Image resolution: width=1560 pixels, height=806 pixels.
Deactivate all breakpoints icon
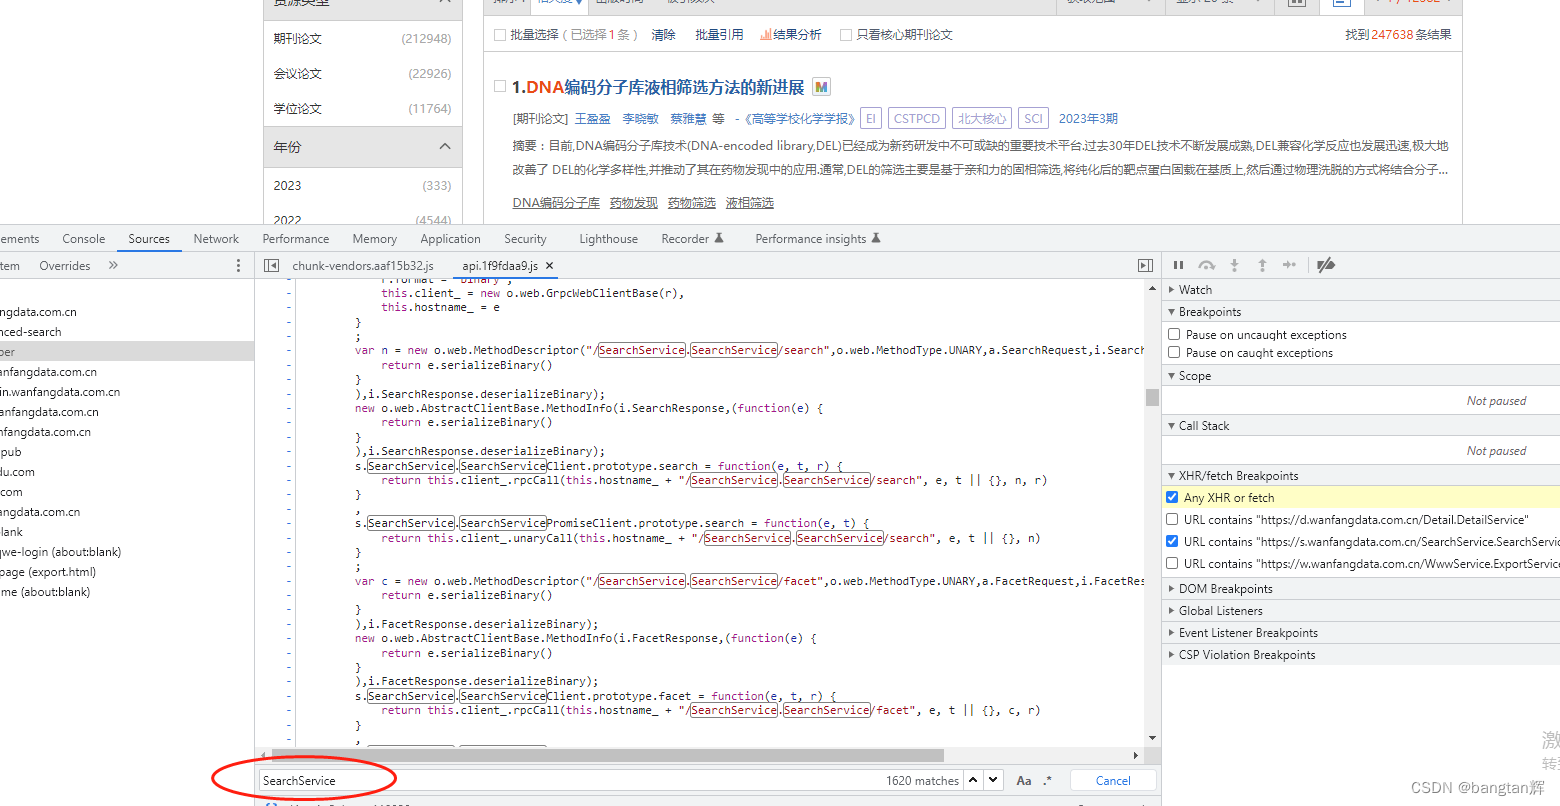click(x=1326, y=265)
